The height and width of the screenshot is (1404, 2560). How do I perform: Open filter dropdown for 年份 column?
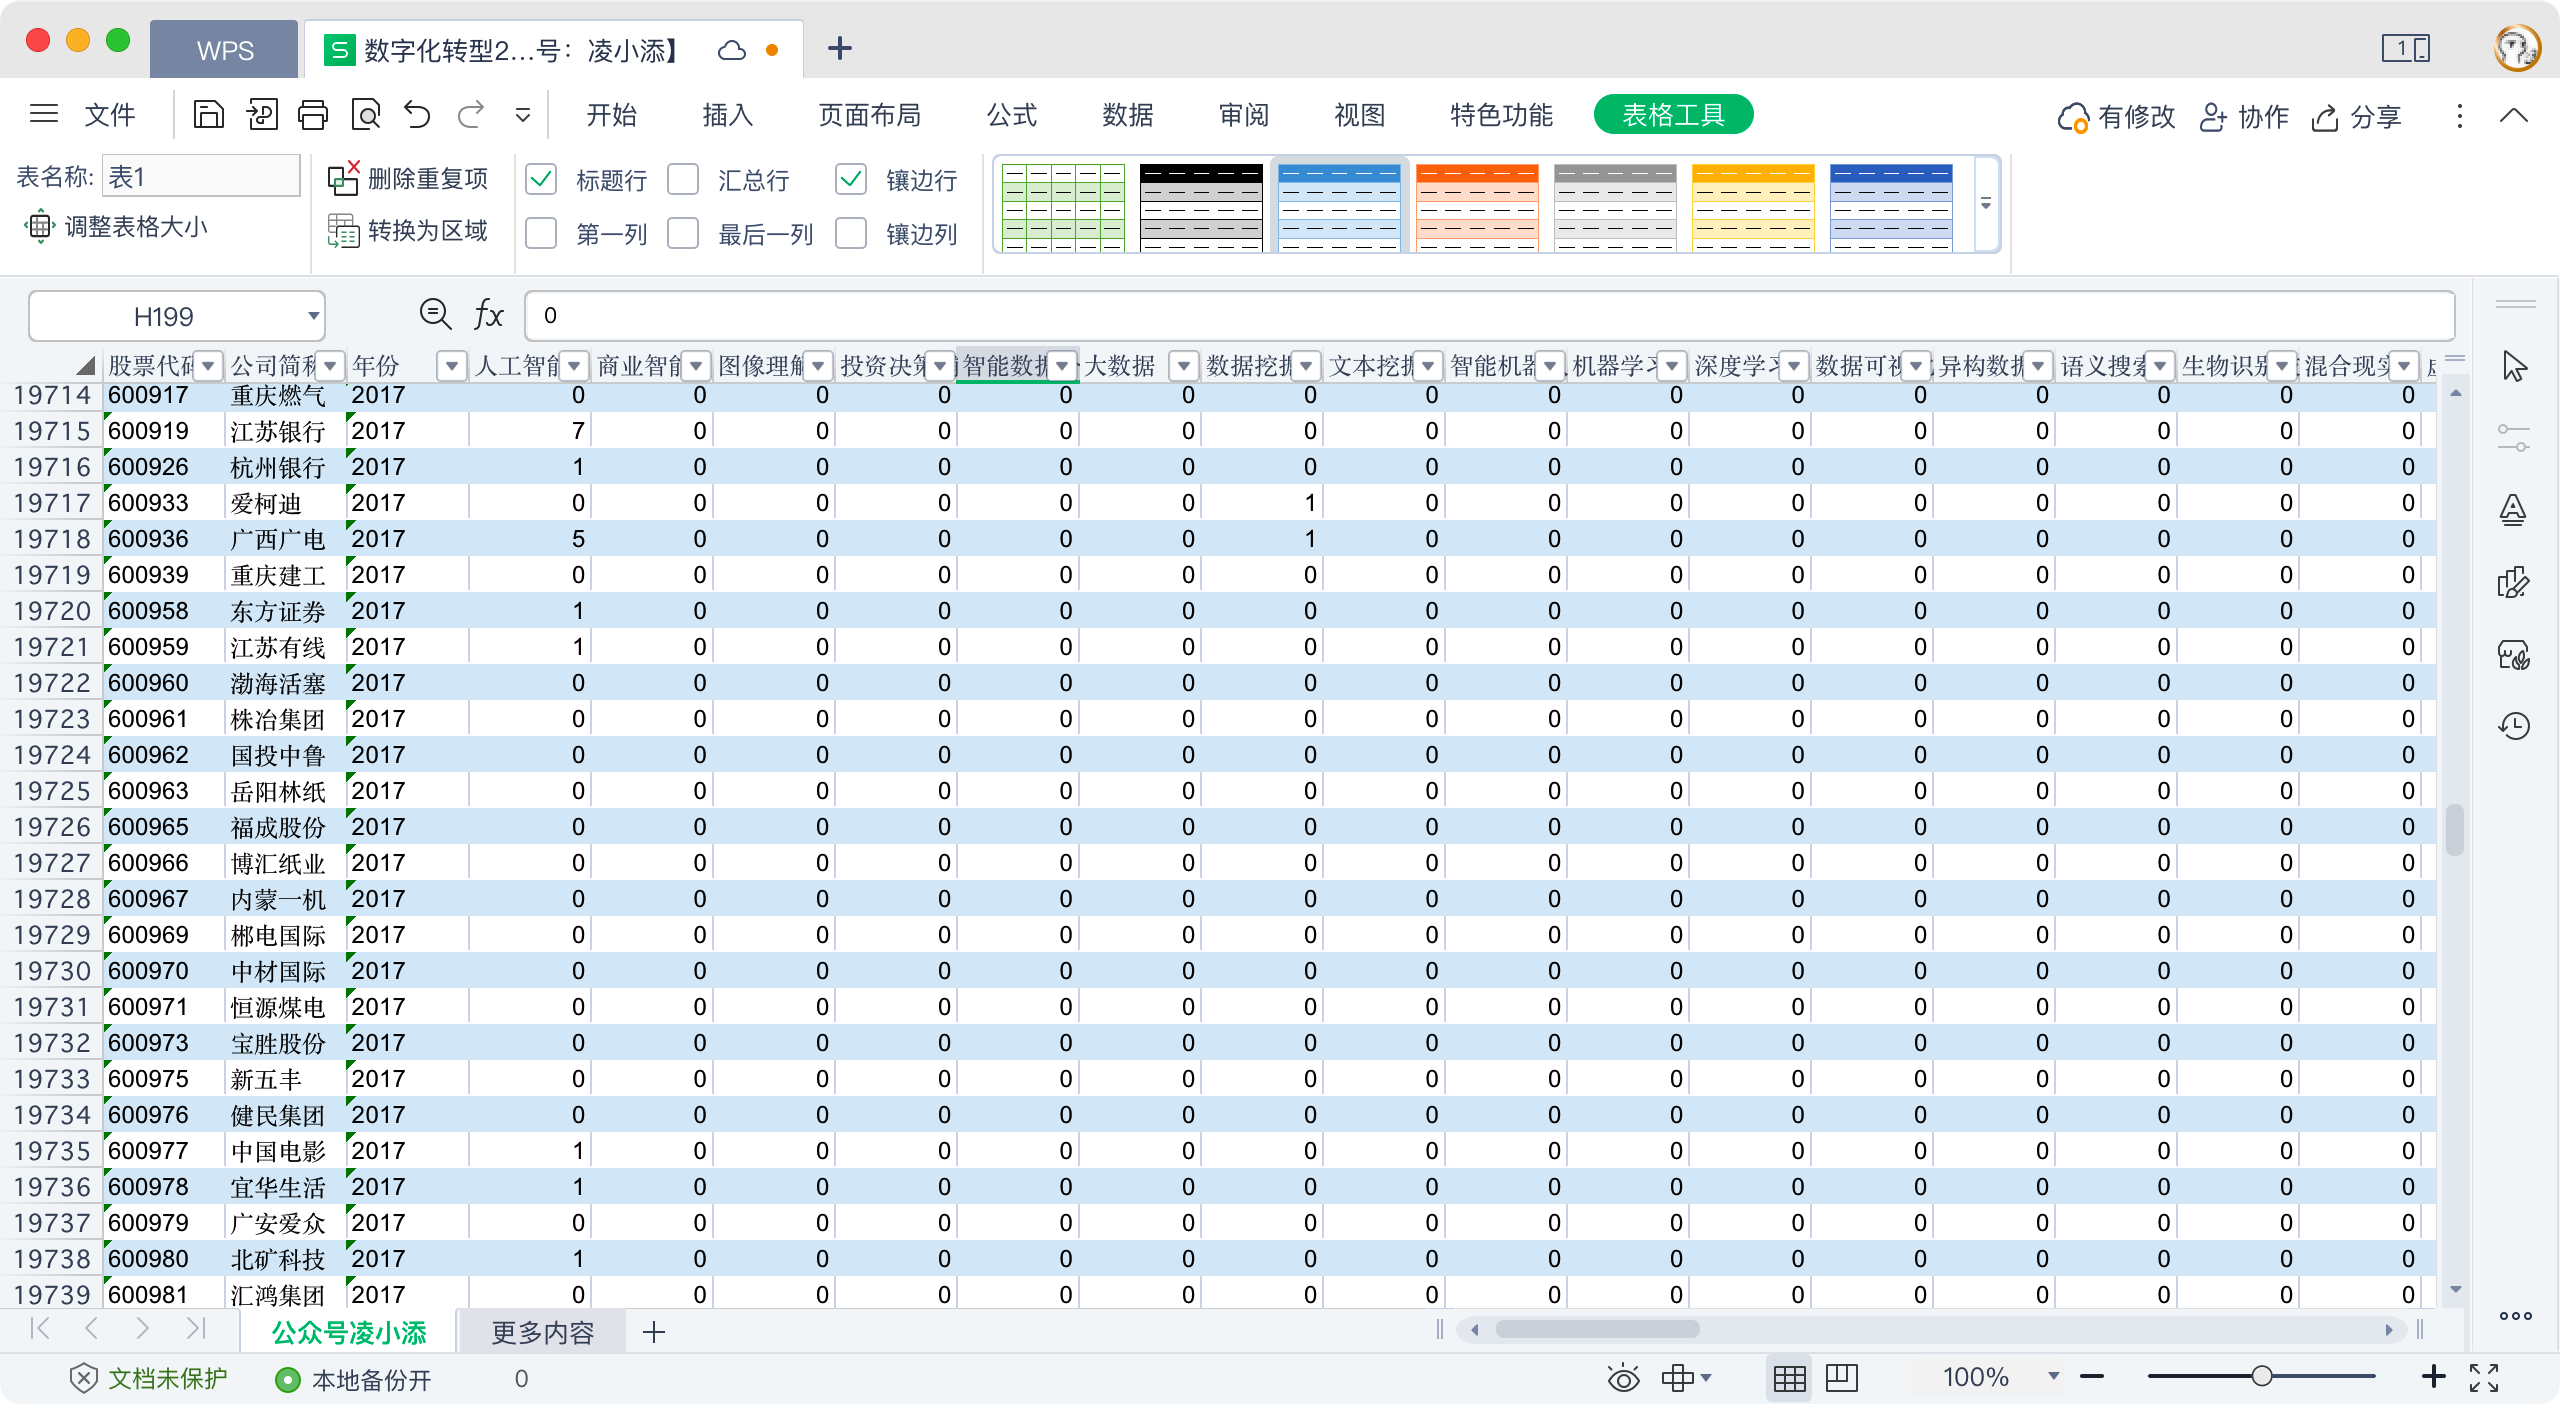tap(452, 367)
